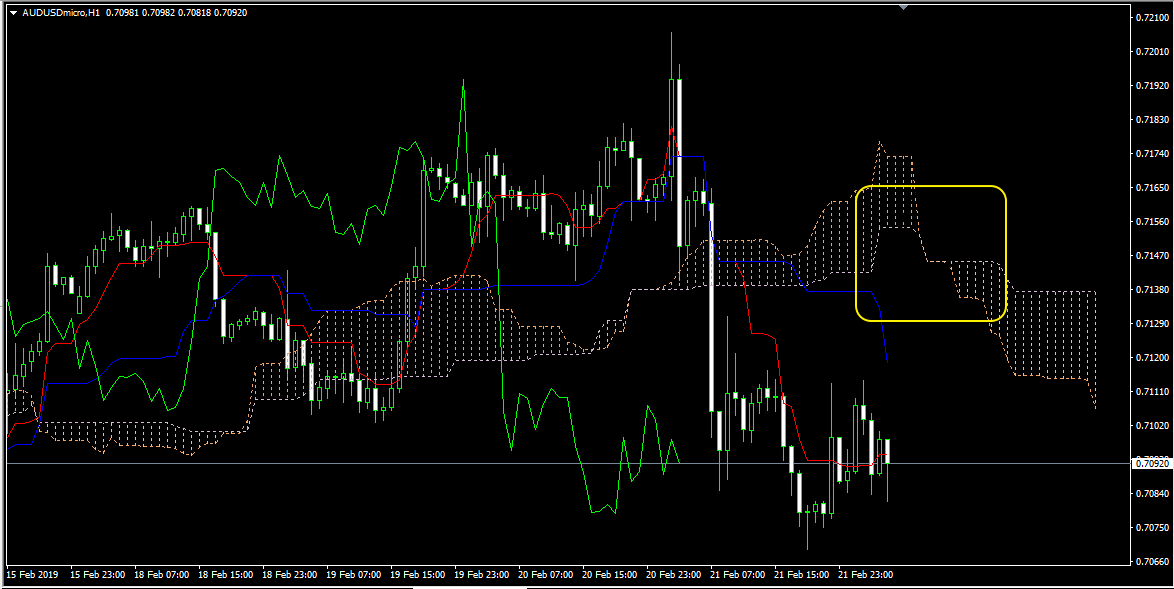Select the yellow rounded rectangle's top edge

click(931, 186)
